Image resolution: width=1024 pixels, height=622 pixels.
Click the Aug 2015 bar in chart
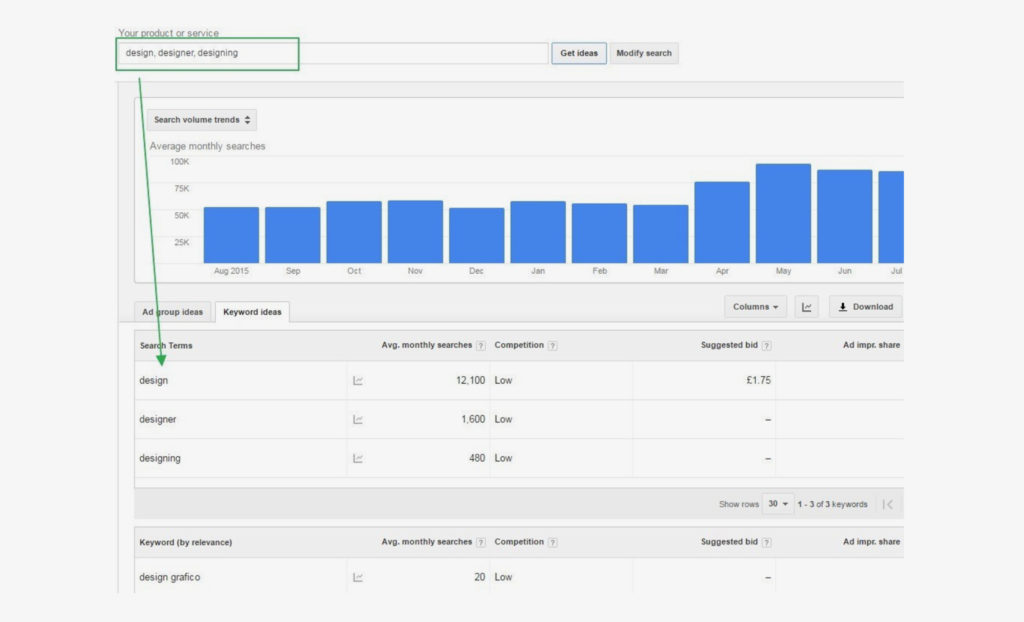click(x=231, y=235)
